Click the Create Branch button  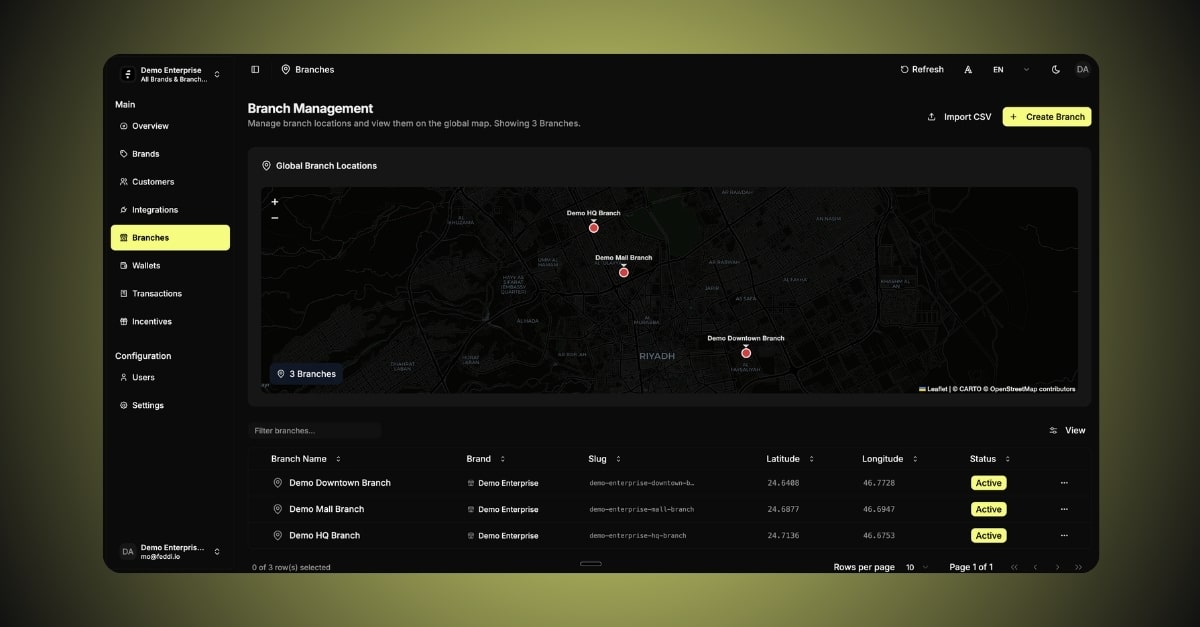[x=1046, y=117]
